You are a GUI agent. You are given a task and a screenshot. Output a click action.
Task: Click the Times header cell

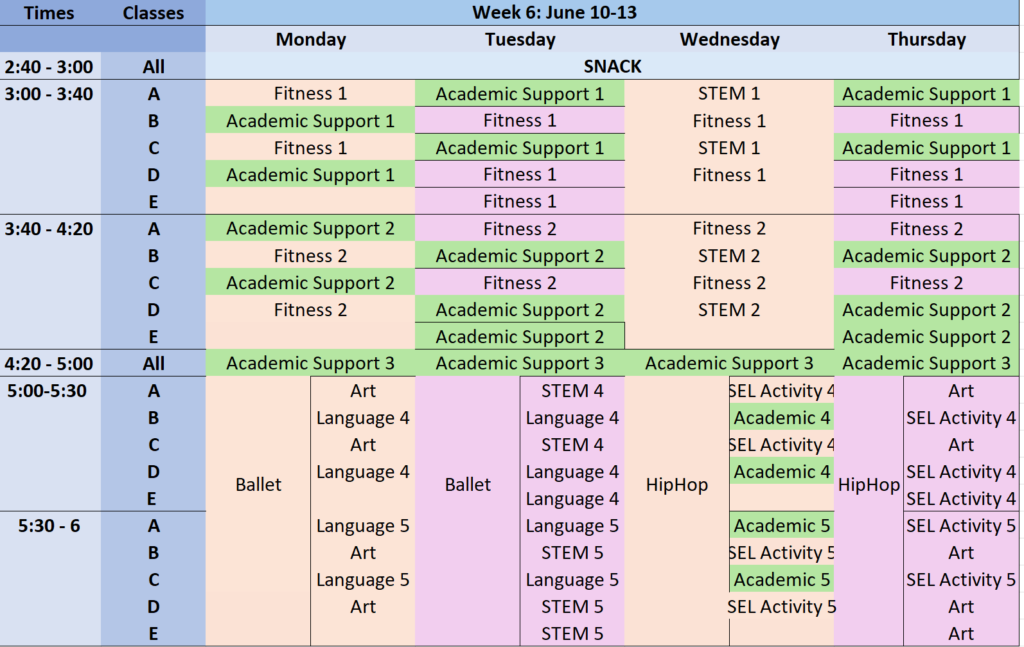coord(50,12)
